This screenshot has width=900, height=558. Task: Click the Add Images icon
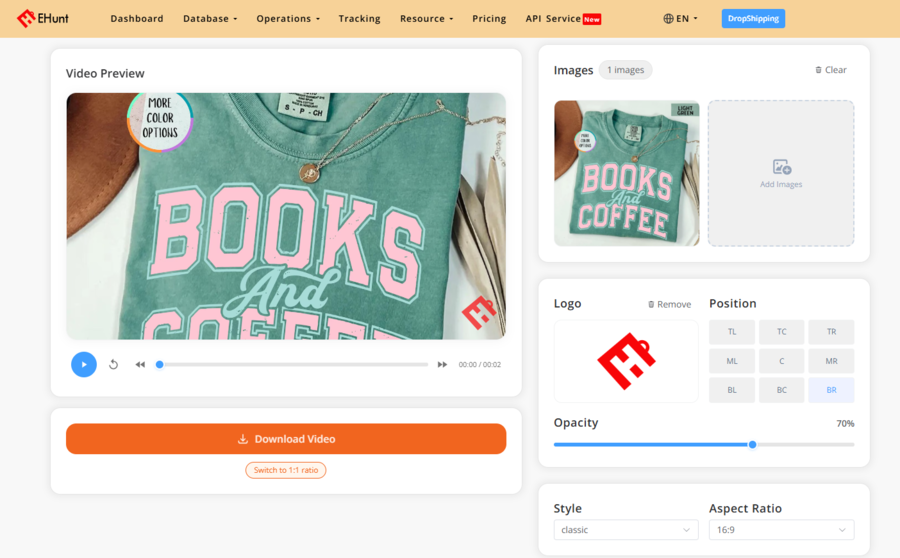[x=781, y=167]
